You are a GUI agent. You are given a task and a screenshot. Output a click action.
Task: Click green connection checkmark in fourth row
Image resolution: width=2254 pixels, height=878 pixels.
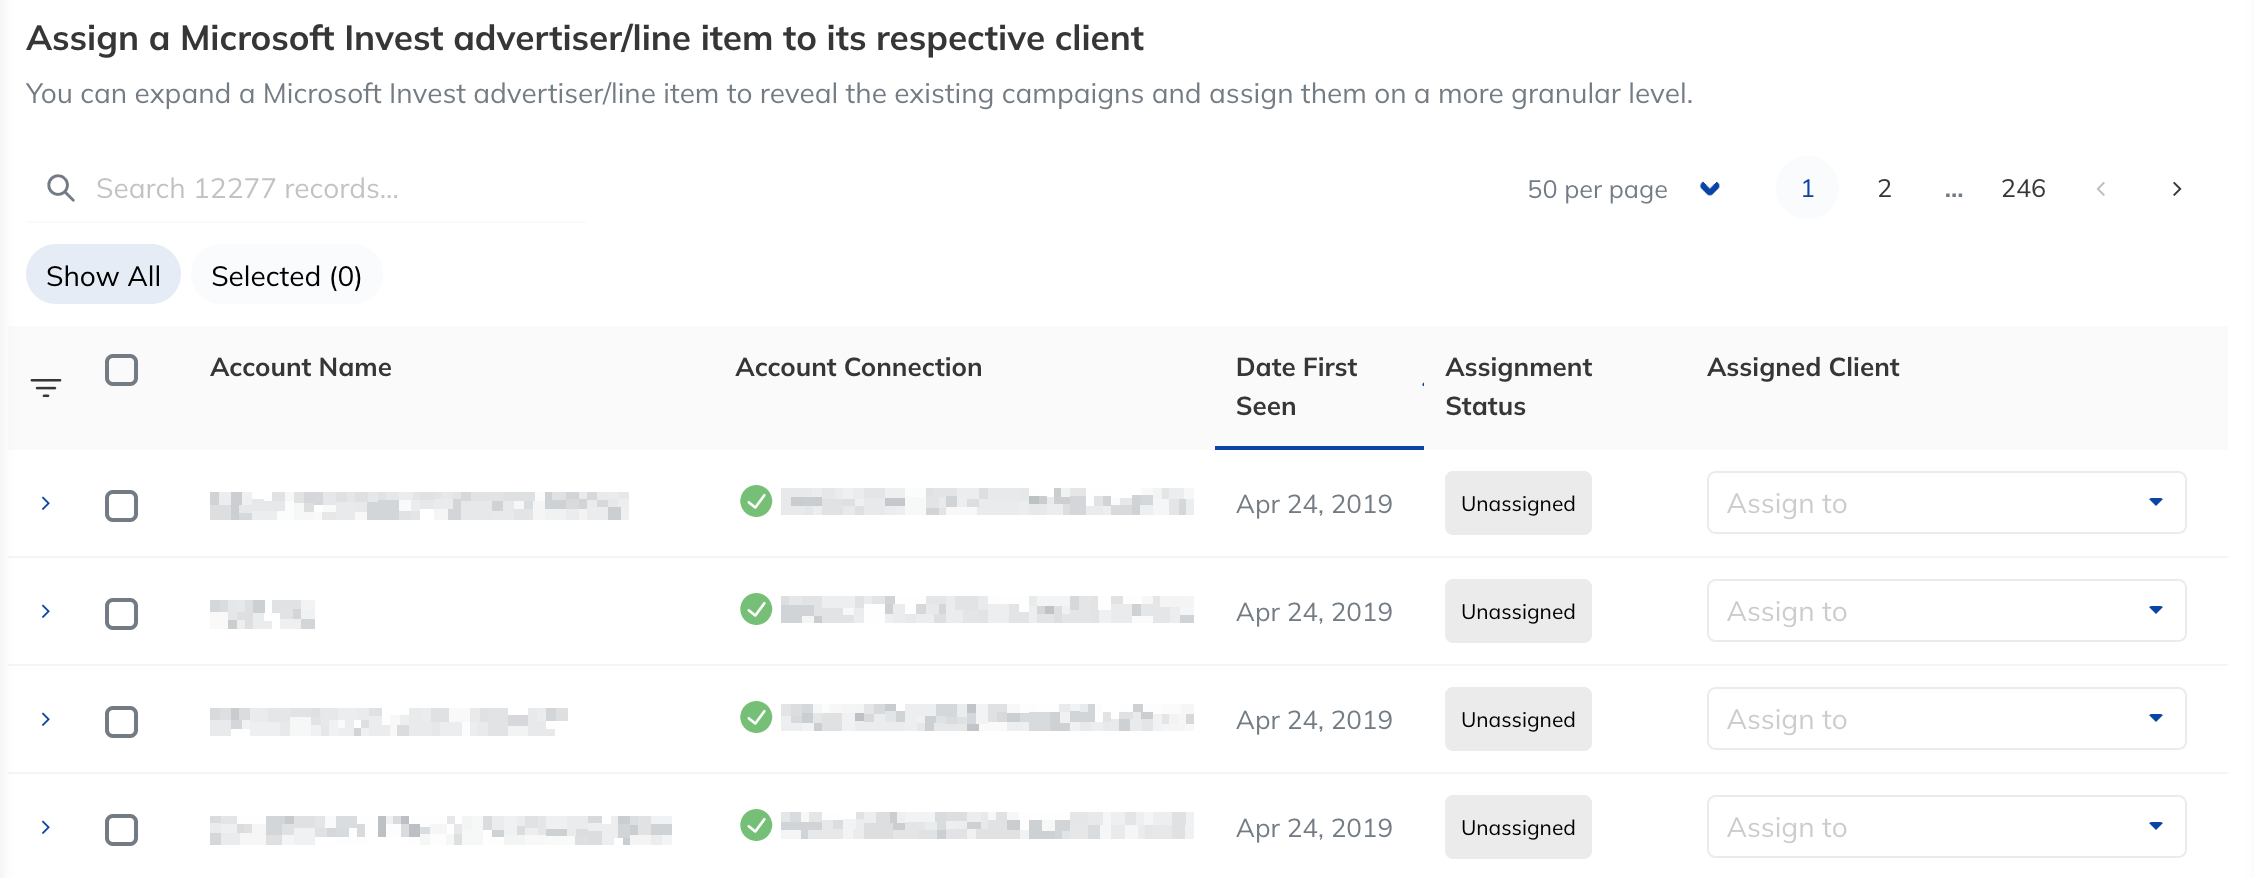[x=756, y=825]
